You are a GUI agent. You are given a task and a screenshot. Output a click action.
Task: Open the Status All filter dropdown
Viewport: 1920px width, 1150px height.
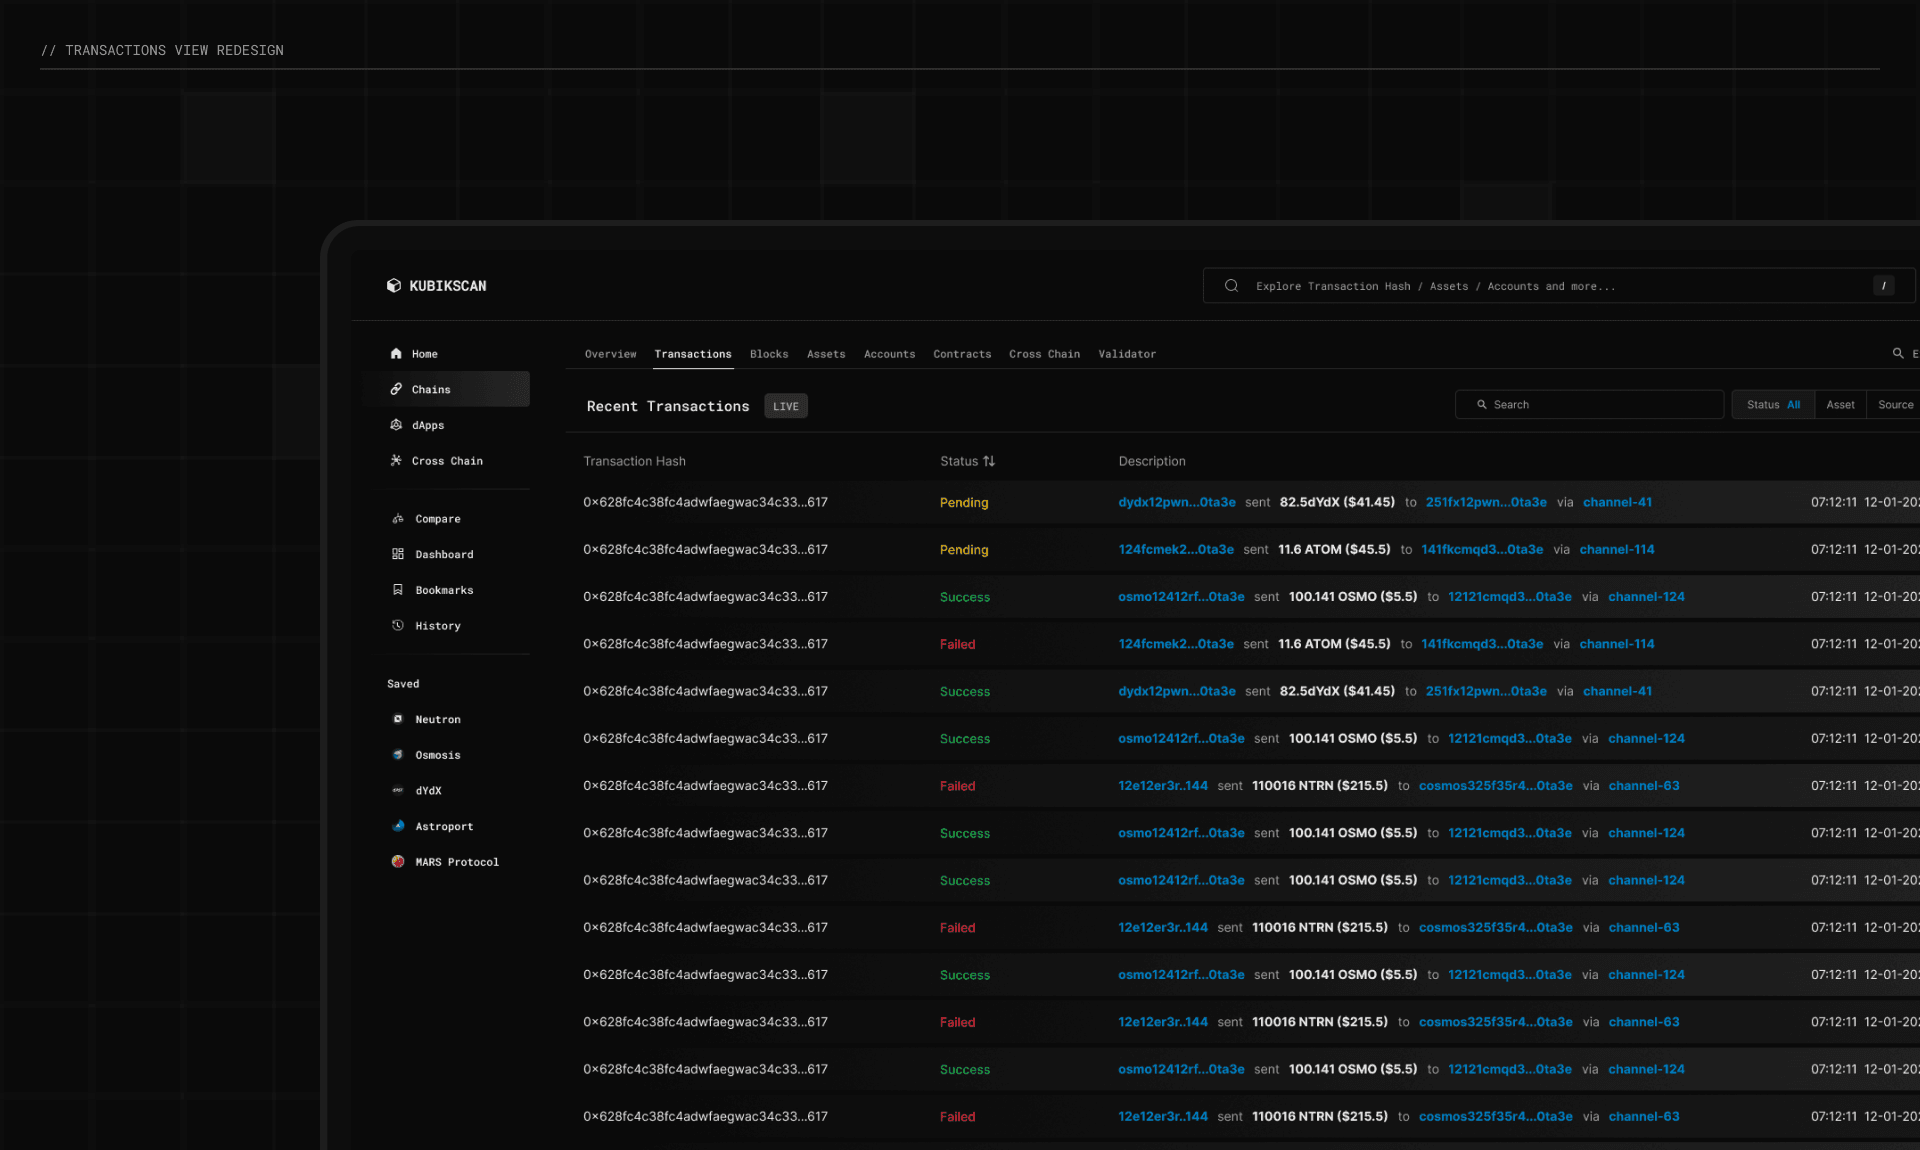(1772, 405)
